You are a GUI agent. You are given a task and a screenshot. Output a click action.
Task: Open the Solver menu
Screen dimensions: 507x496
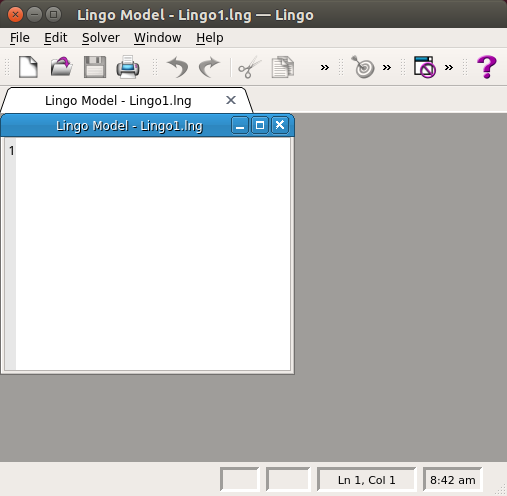(101, 38)
